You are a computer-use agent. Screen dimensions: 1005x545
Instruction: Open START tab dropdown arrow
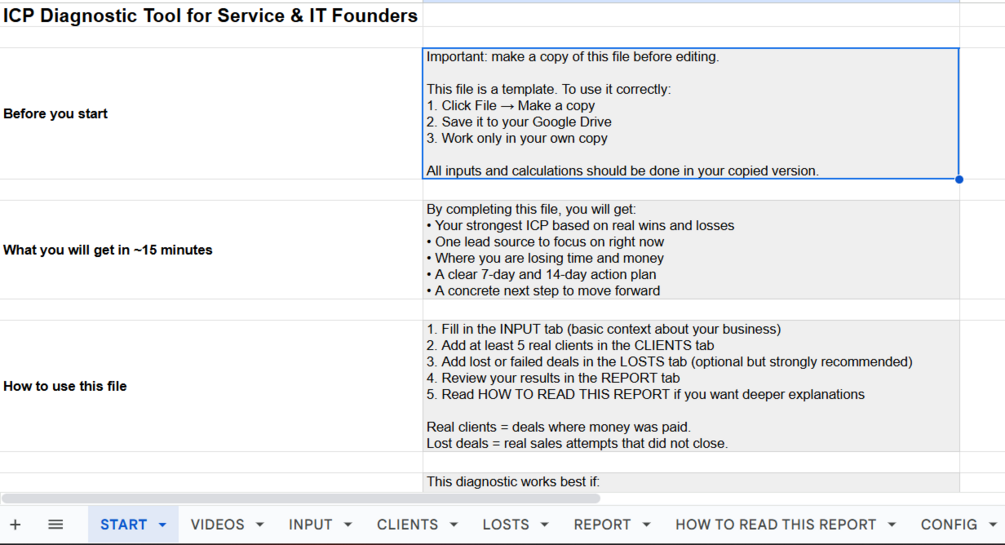point(162,524)
